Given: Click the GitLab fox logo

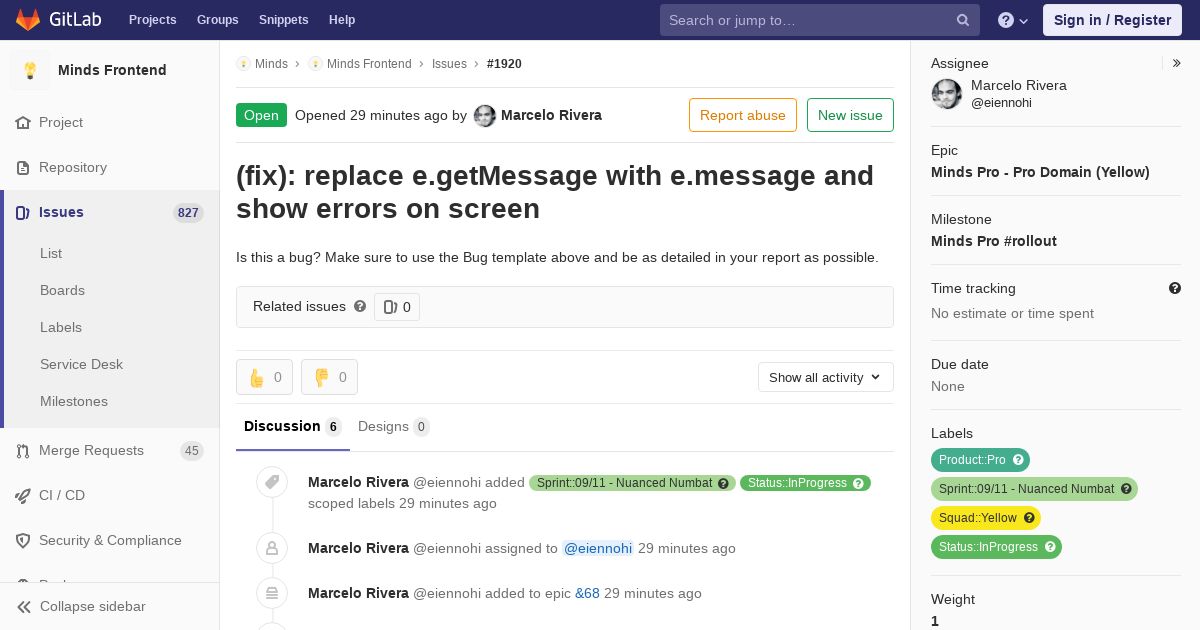Looking at the screenshot, I should click(28, 19).
